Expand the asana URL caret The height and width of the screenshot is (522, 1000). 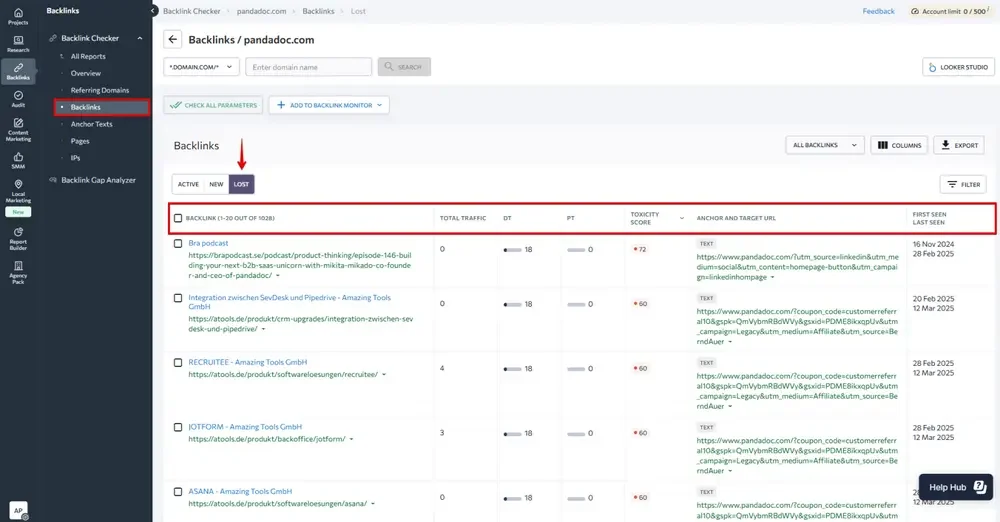[x=373, y=503]
